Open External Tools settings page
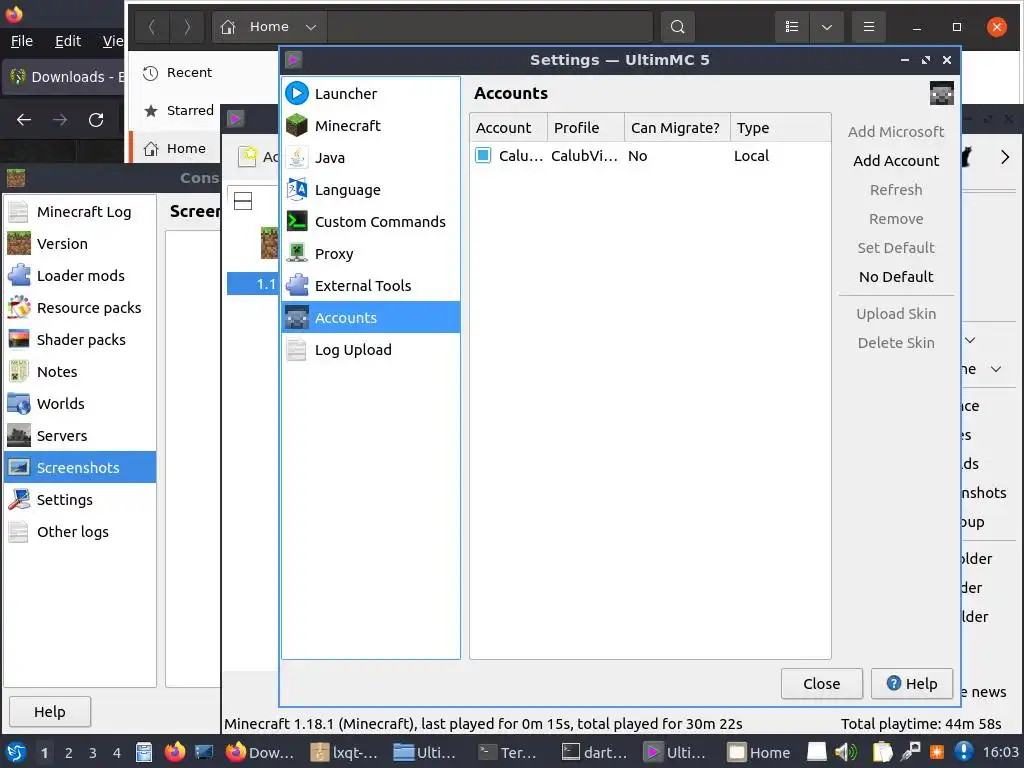 click(370, 285)
